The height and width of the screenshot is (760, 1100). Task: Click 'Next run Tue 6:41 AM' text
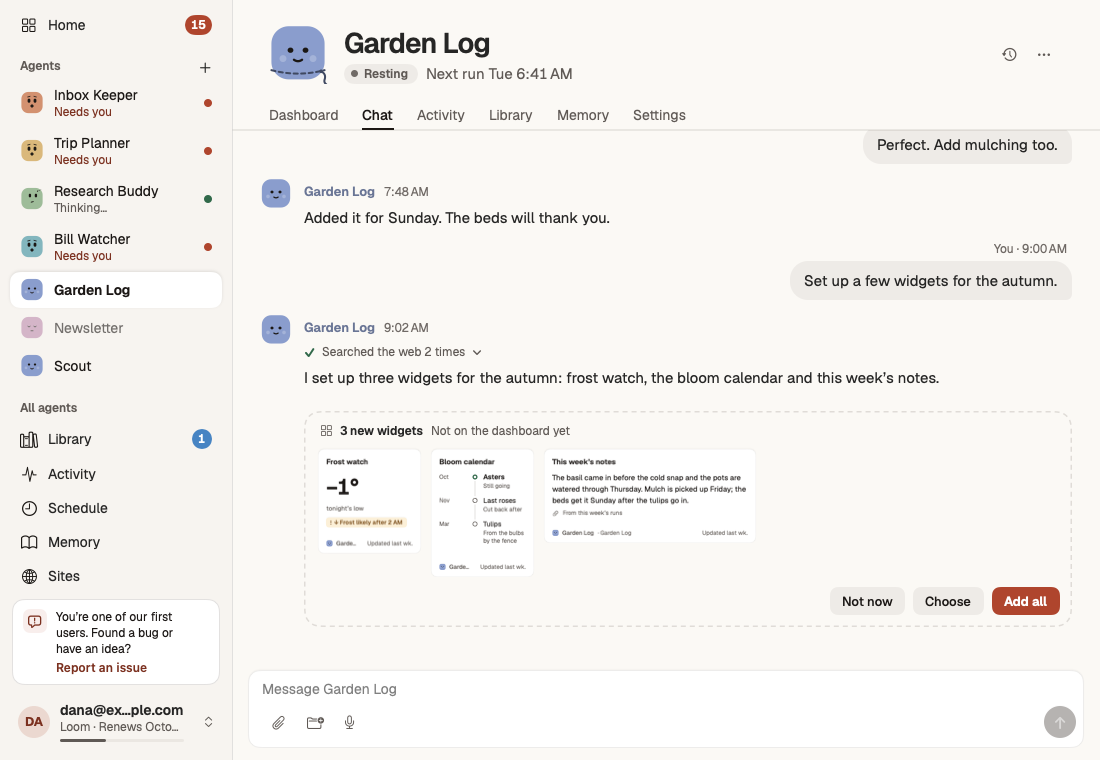tap(499, 74)
